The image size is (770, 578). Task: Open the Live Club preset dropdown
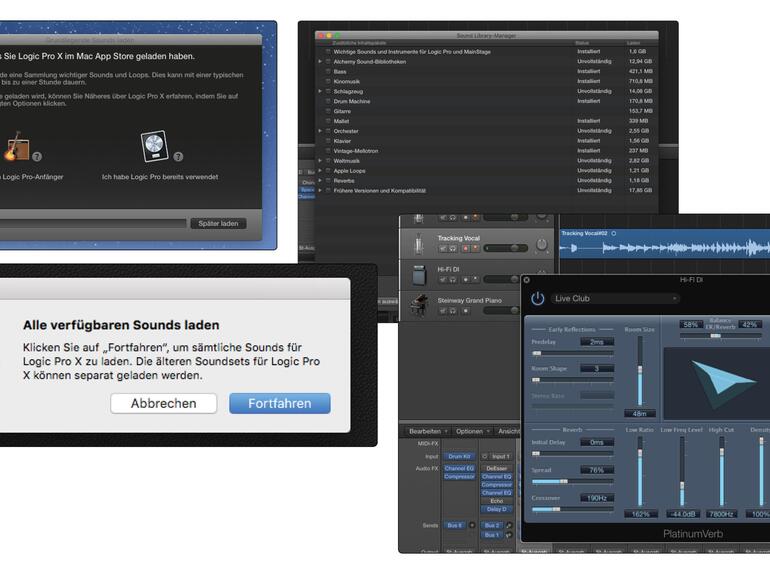click(x=616, y=299)
